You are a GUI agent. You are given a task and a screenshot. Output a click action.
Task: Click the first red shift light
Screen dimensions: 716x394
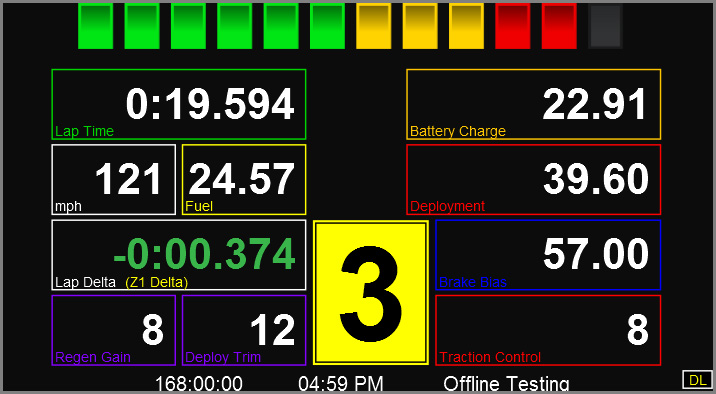[x=513, y=26]
